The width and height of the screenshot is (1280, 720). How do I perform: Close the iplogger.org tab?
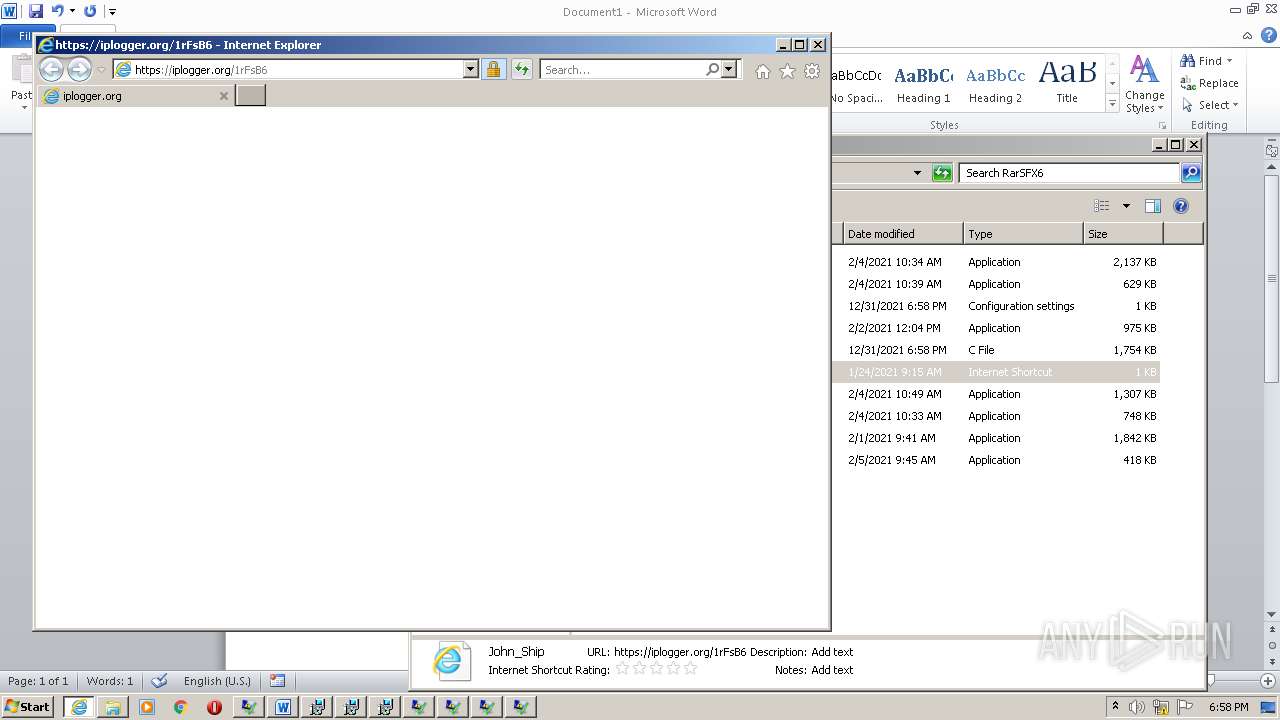(x=224, y=96)
